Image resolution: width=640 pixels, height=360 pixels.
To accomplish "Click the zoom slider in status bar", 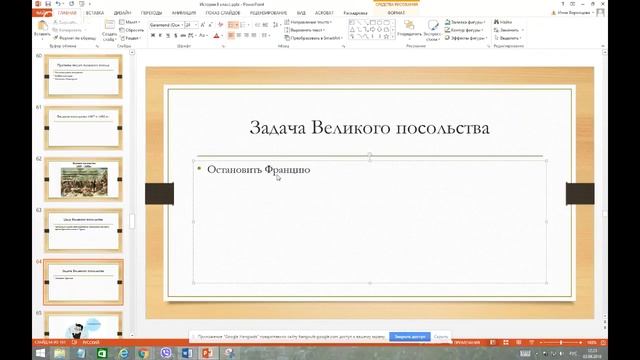I will coord(561,342).
